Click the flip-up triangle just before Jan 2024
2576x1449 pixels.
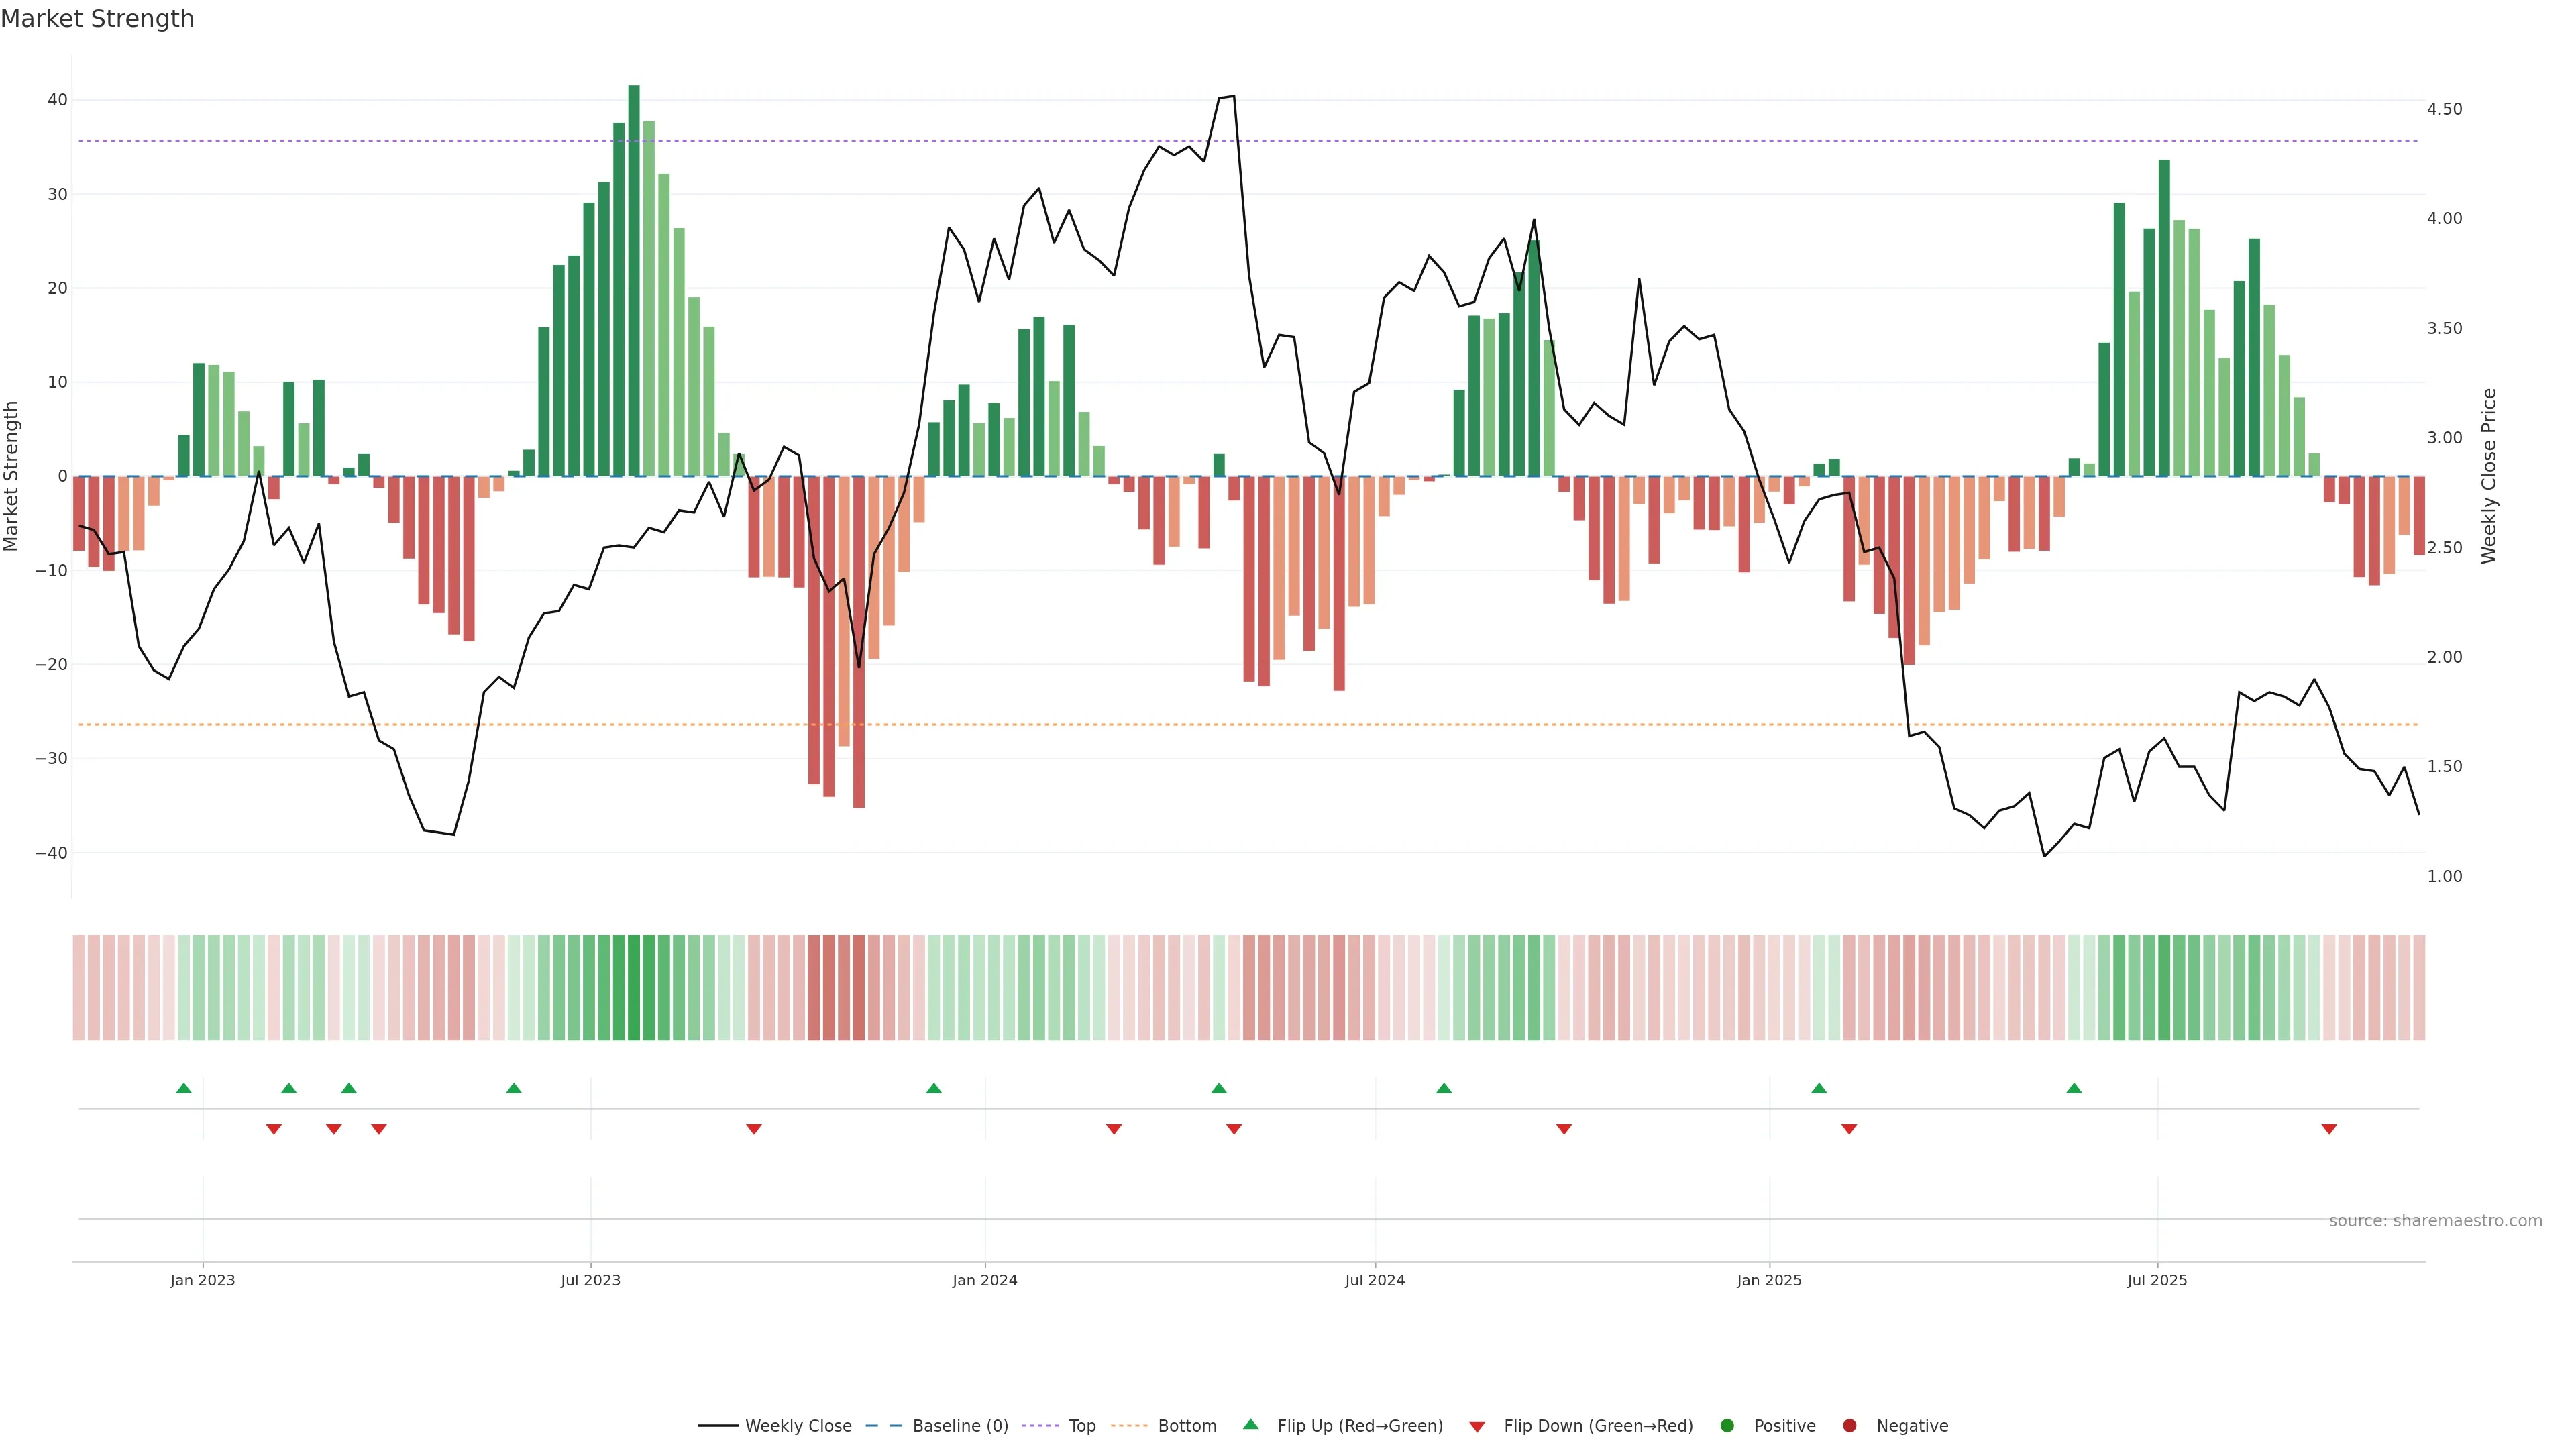[934, 1088]
